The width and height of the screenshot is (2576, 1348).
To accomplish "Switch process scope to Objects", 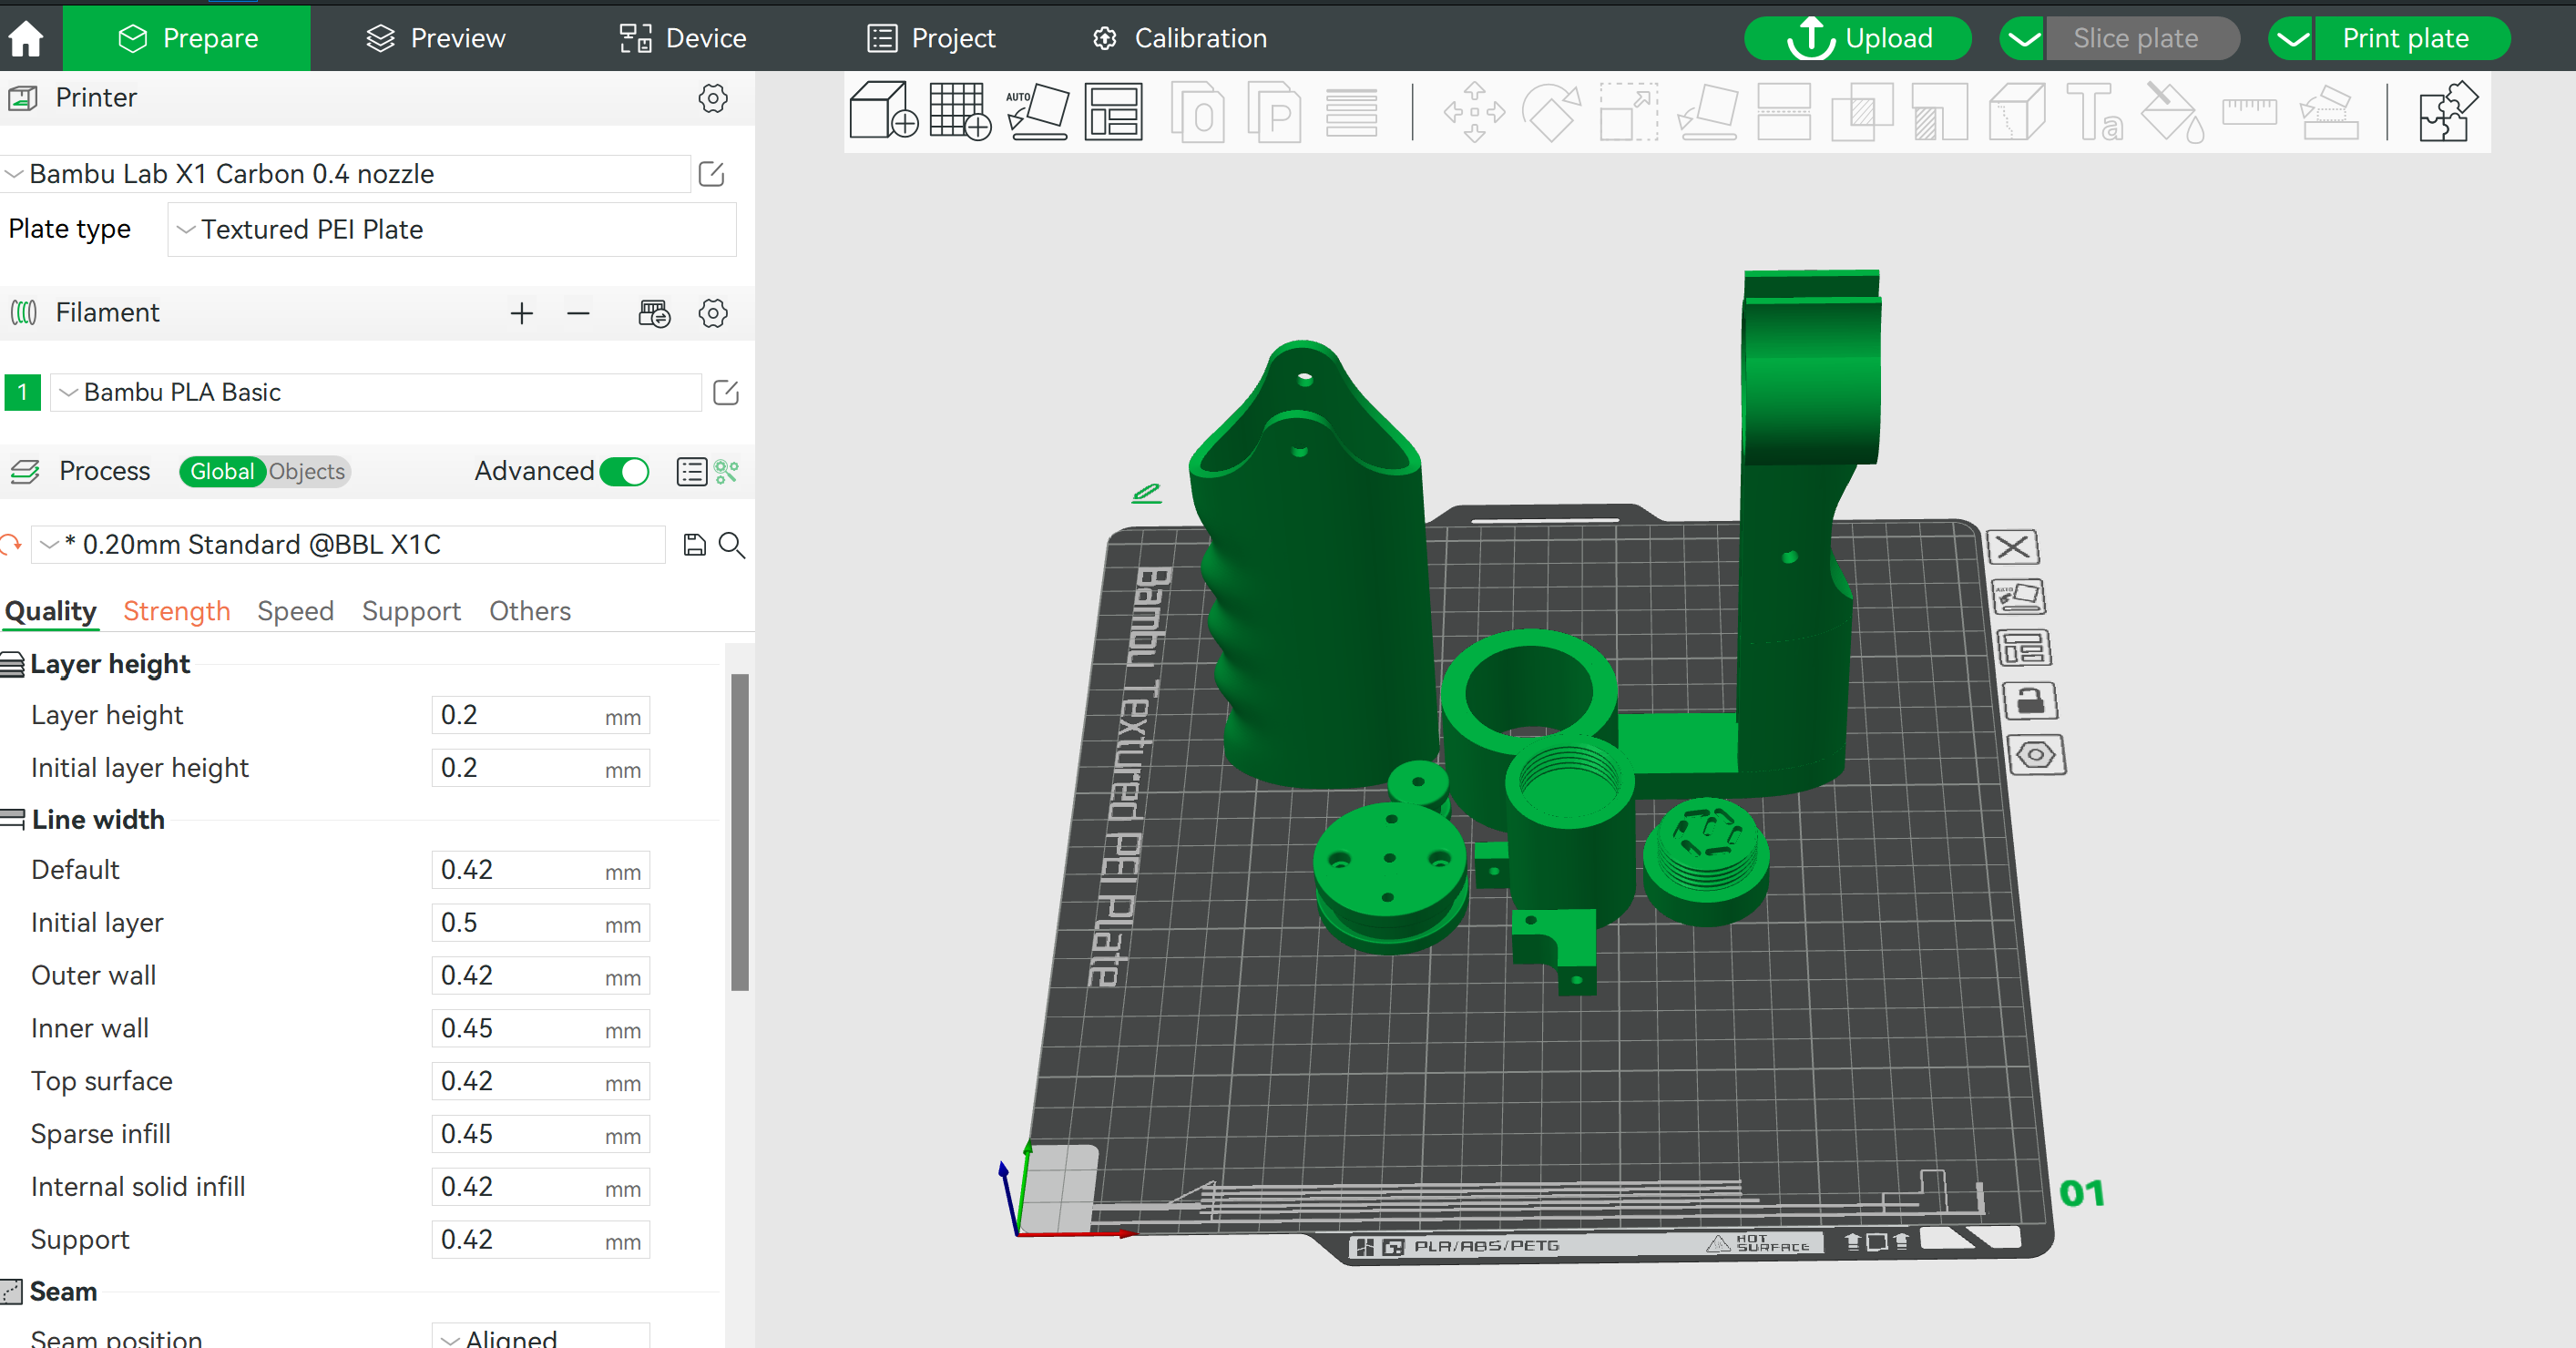I will pos(306,471).
